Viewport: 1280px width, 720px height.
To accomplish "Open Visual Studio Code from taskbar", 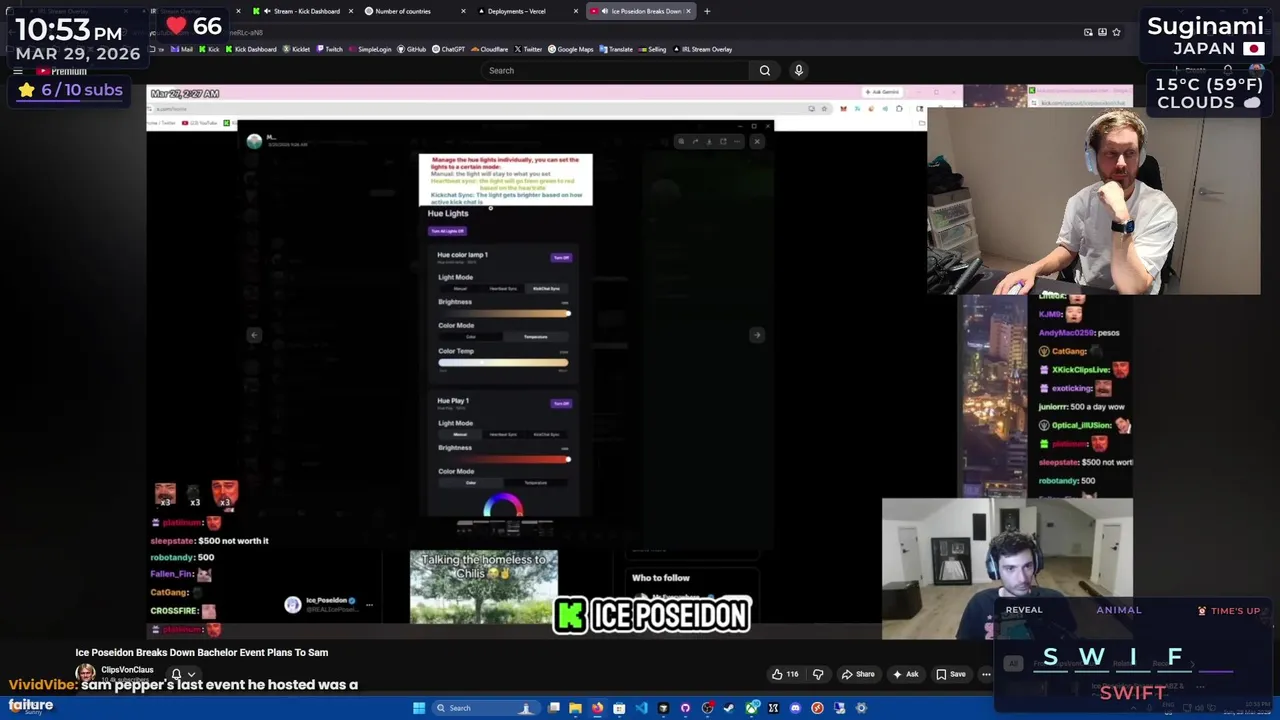I will click(641, 708).
